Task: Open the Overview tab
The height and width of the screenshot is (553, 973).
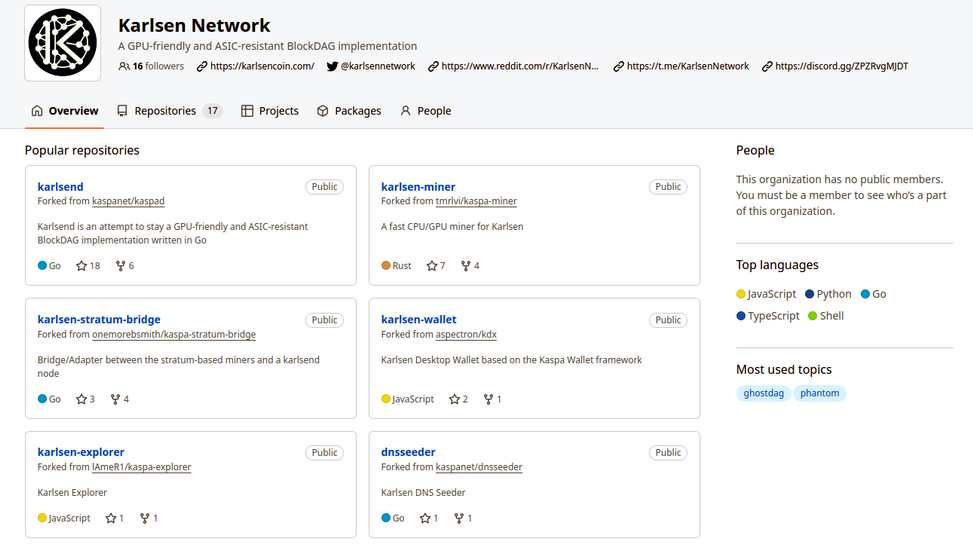Action: (65, 111)
